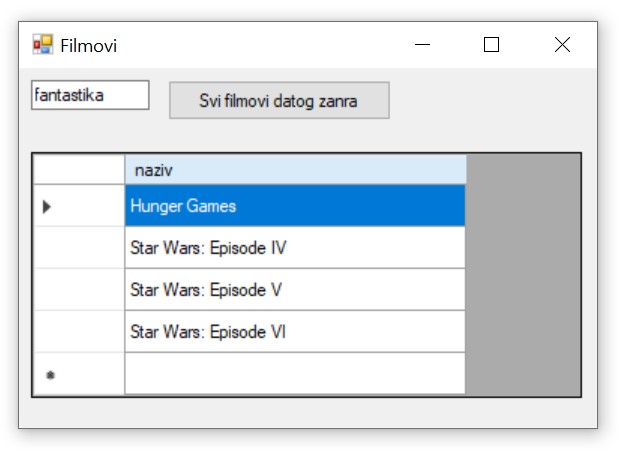Pick the 'Star Wars: Episode VI' cell

coord(295,332)
